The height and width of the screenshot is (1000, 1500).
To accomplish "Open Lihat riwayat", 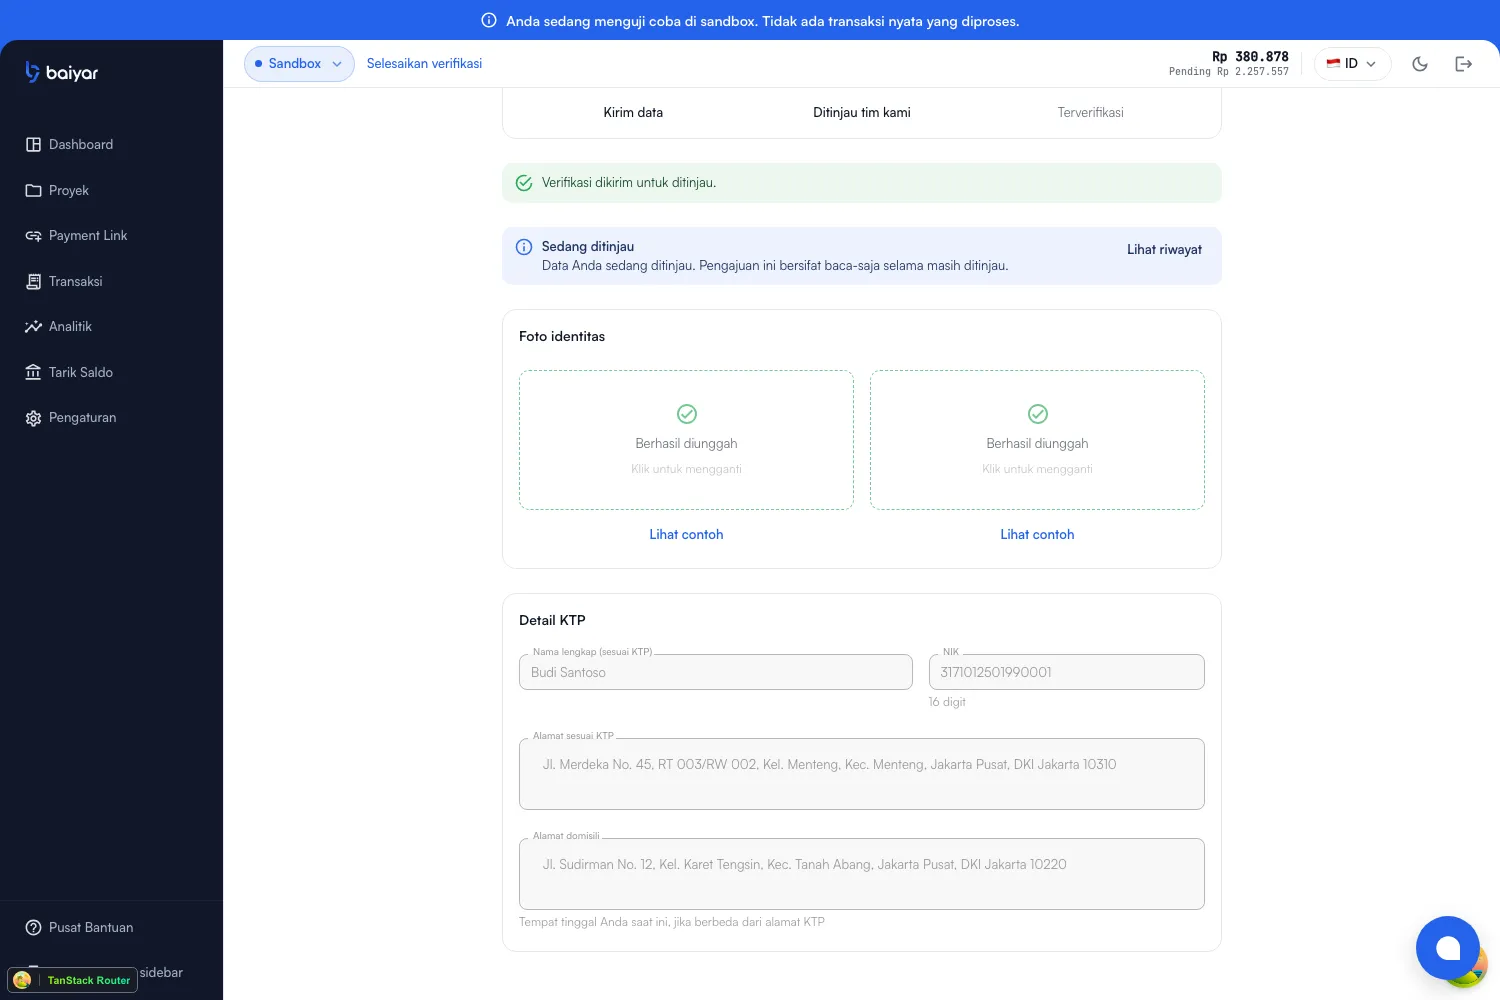I will click(1164, 250).
